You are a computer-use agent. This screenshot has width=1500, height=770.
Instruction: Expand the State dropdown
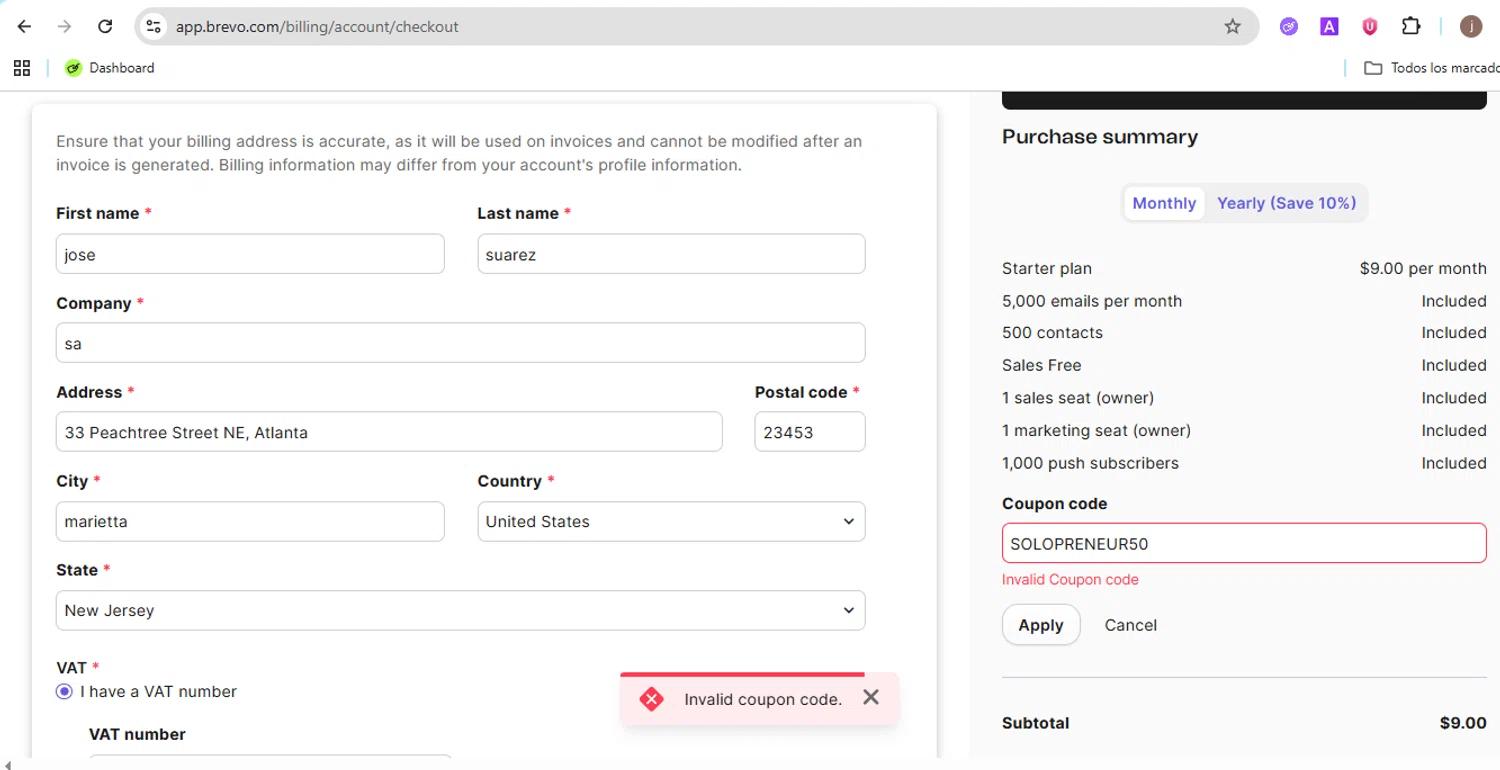click(460, 610)
